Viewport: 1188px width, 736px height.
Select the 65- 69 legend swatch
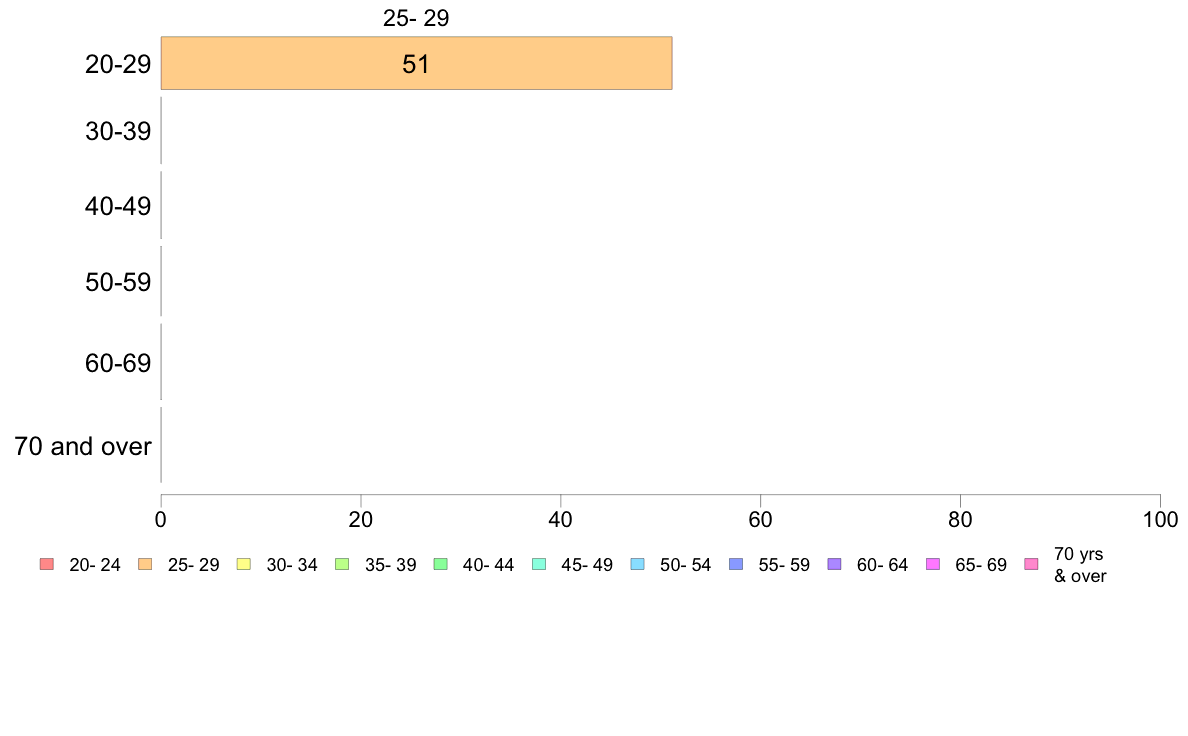(x=933, y=564)
